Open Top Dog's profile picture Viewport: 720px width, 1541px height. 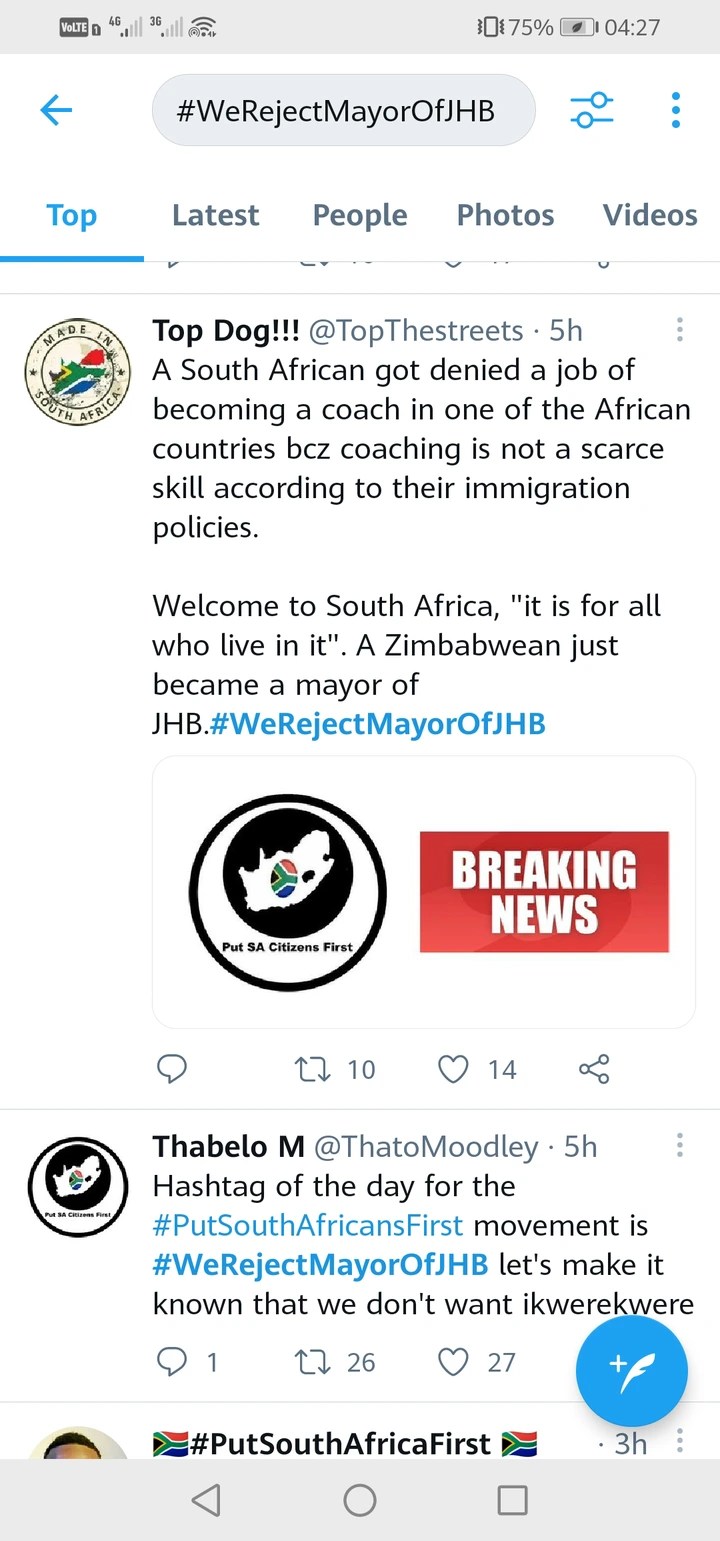pyautogui.click(x=78, y=372)
